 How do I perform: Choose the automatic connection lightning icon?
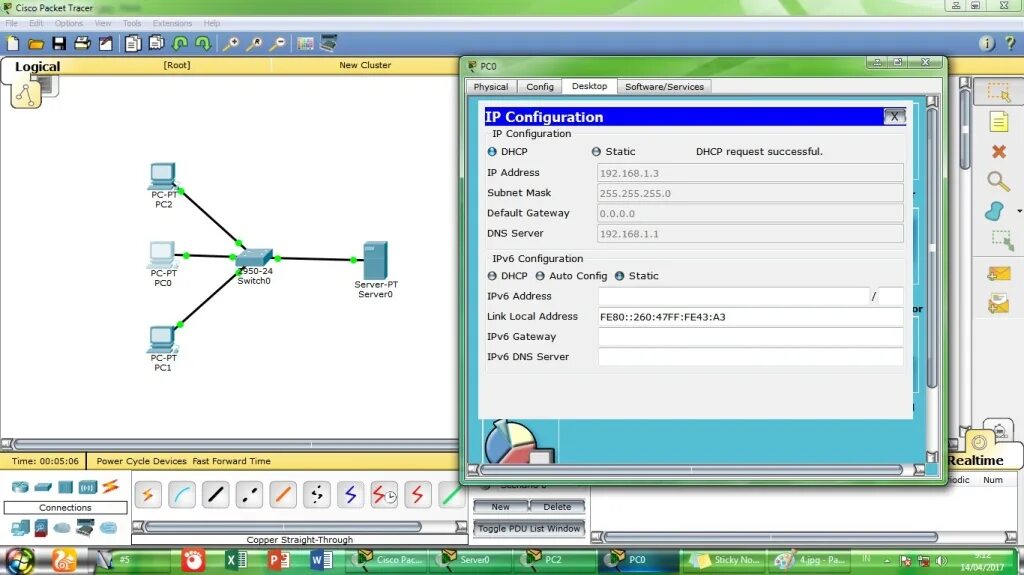tap(148, 495)
